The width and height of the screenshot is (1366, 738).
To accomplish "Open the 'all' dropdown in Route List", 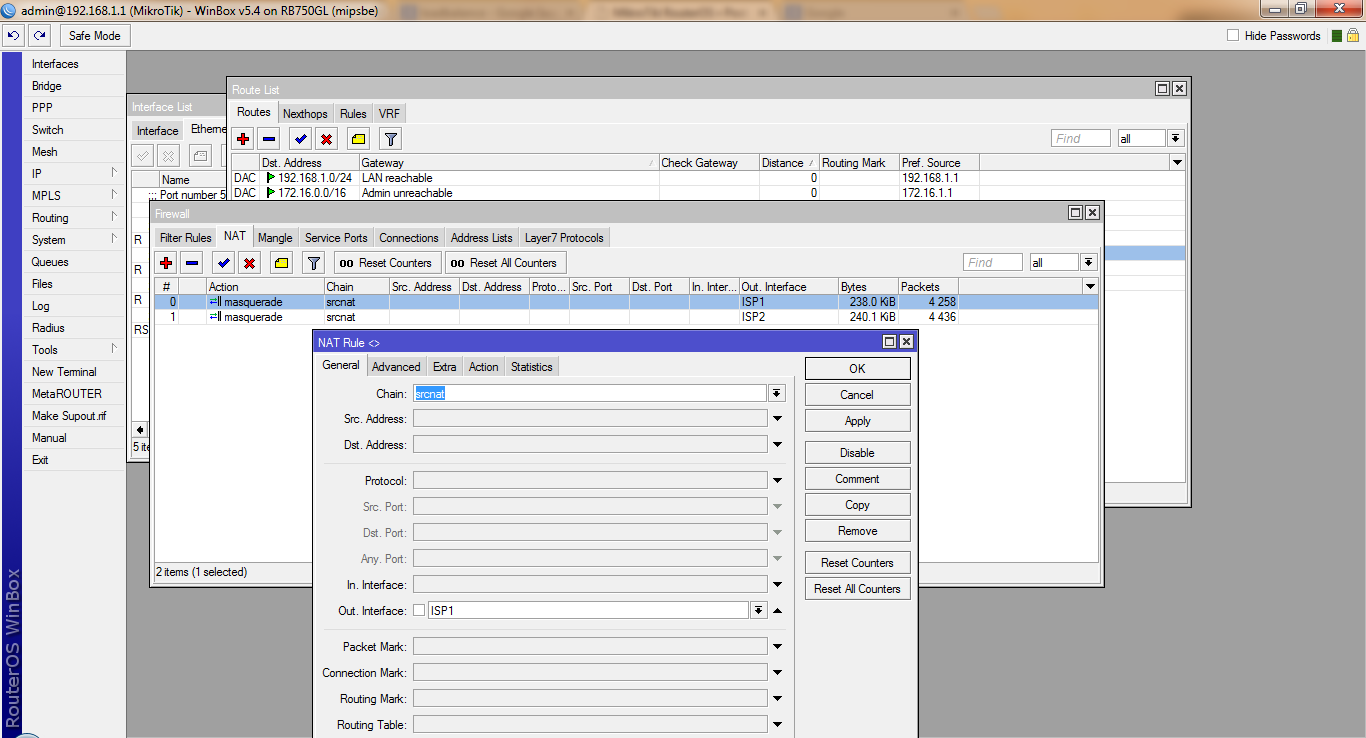I will [1176, 139].
